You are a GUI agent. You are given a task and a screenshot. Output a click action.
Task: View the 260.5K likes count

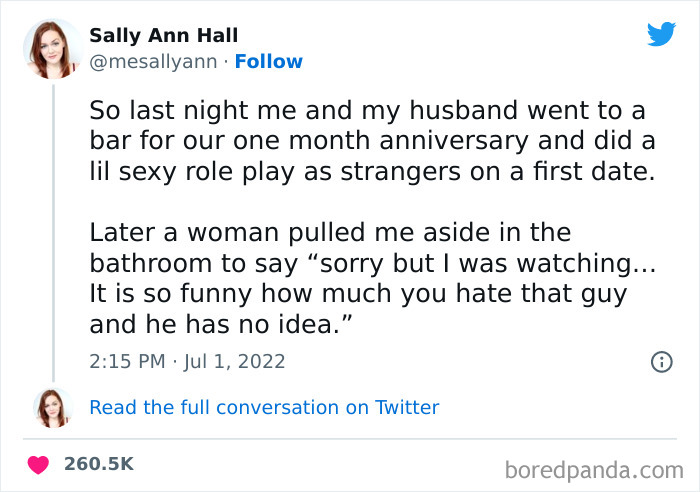98,464
